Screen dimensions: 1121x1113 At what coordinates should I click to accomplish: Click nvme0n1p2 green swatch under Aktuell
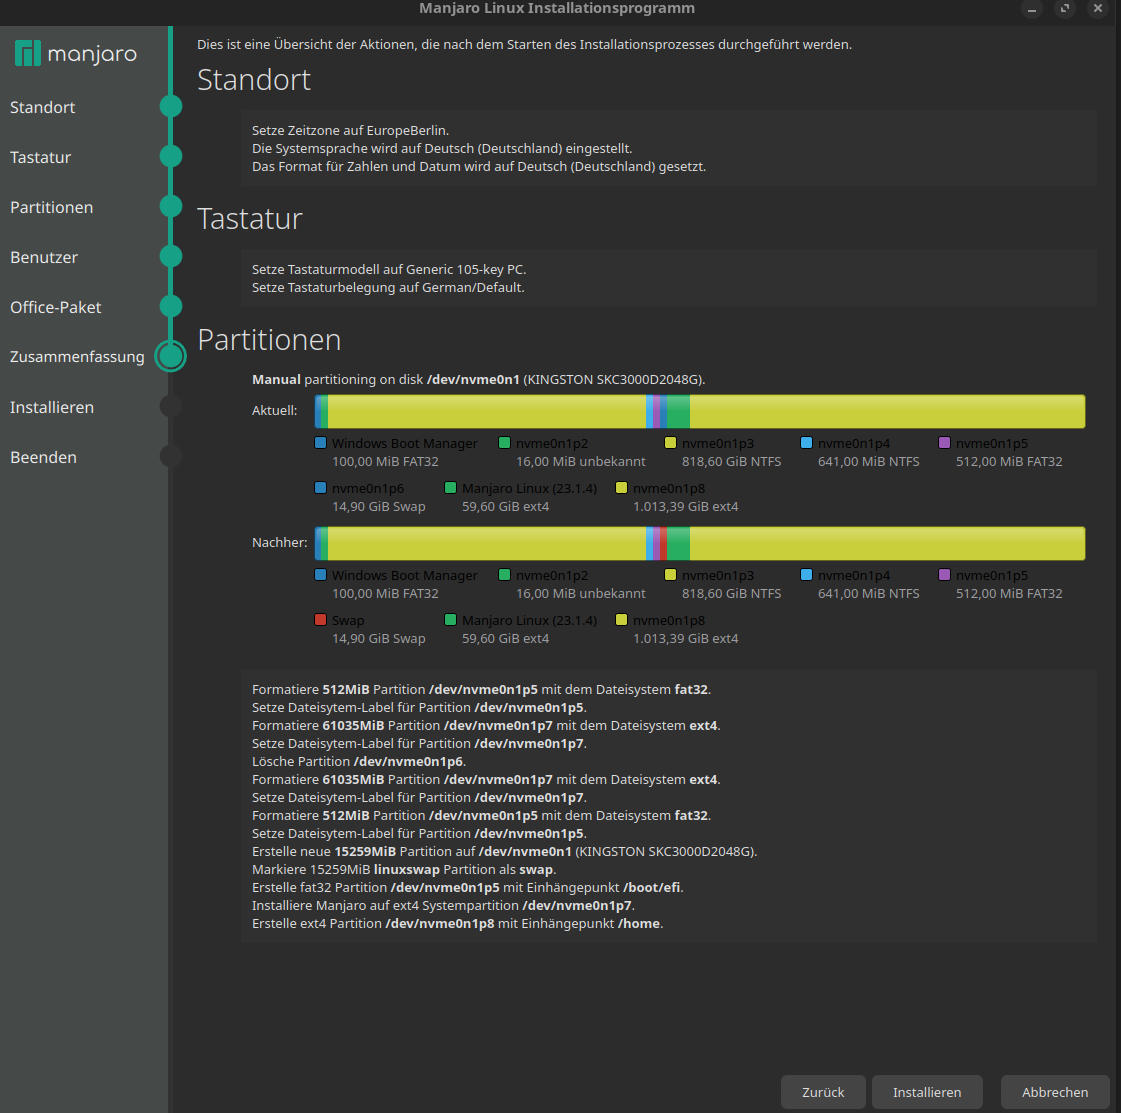click(x=505, y=442)
